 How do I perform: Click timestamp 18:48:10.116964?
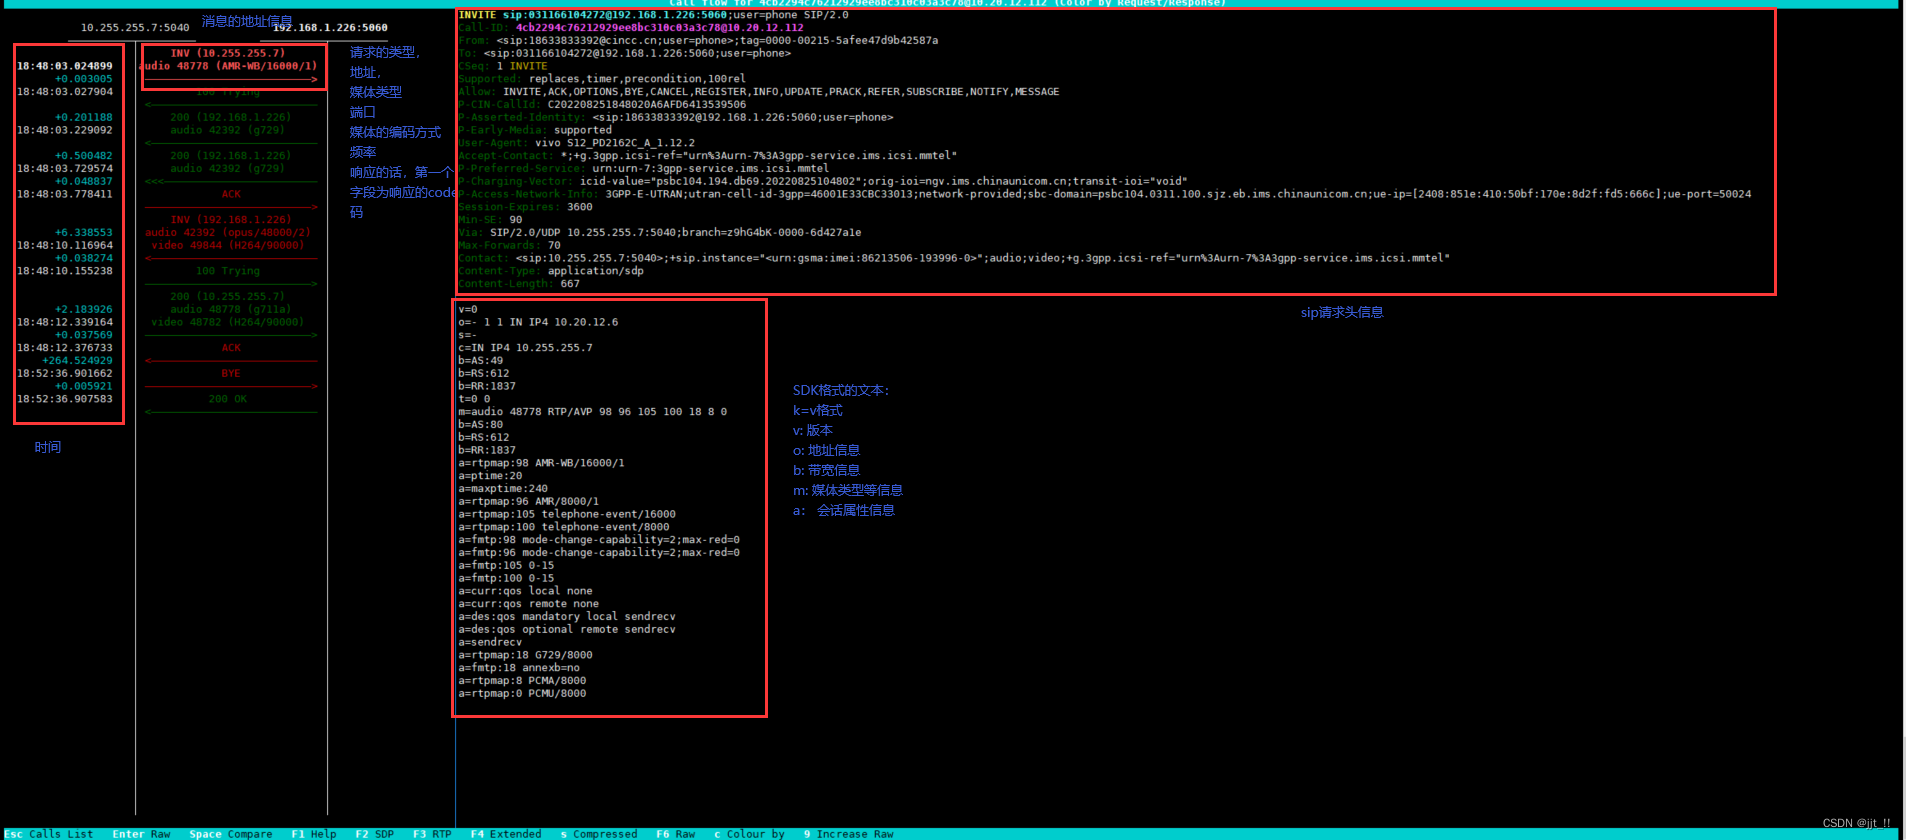(x=64, y=245)
